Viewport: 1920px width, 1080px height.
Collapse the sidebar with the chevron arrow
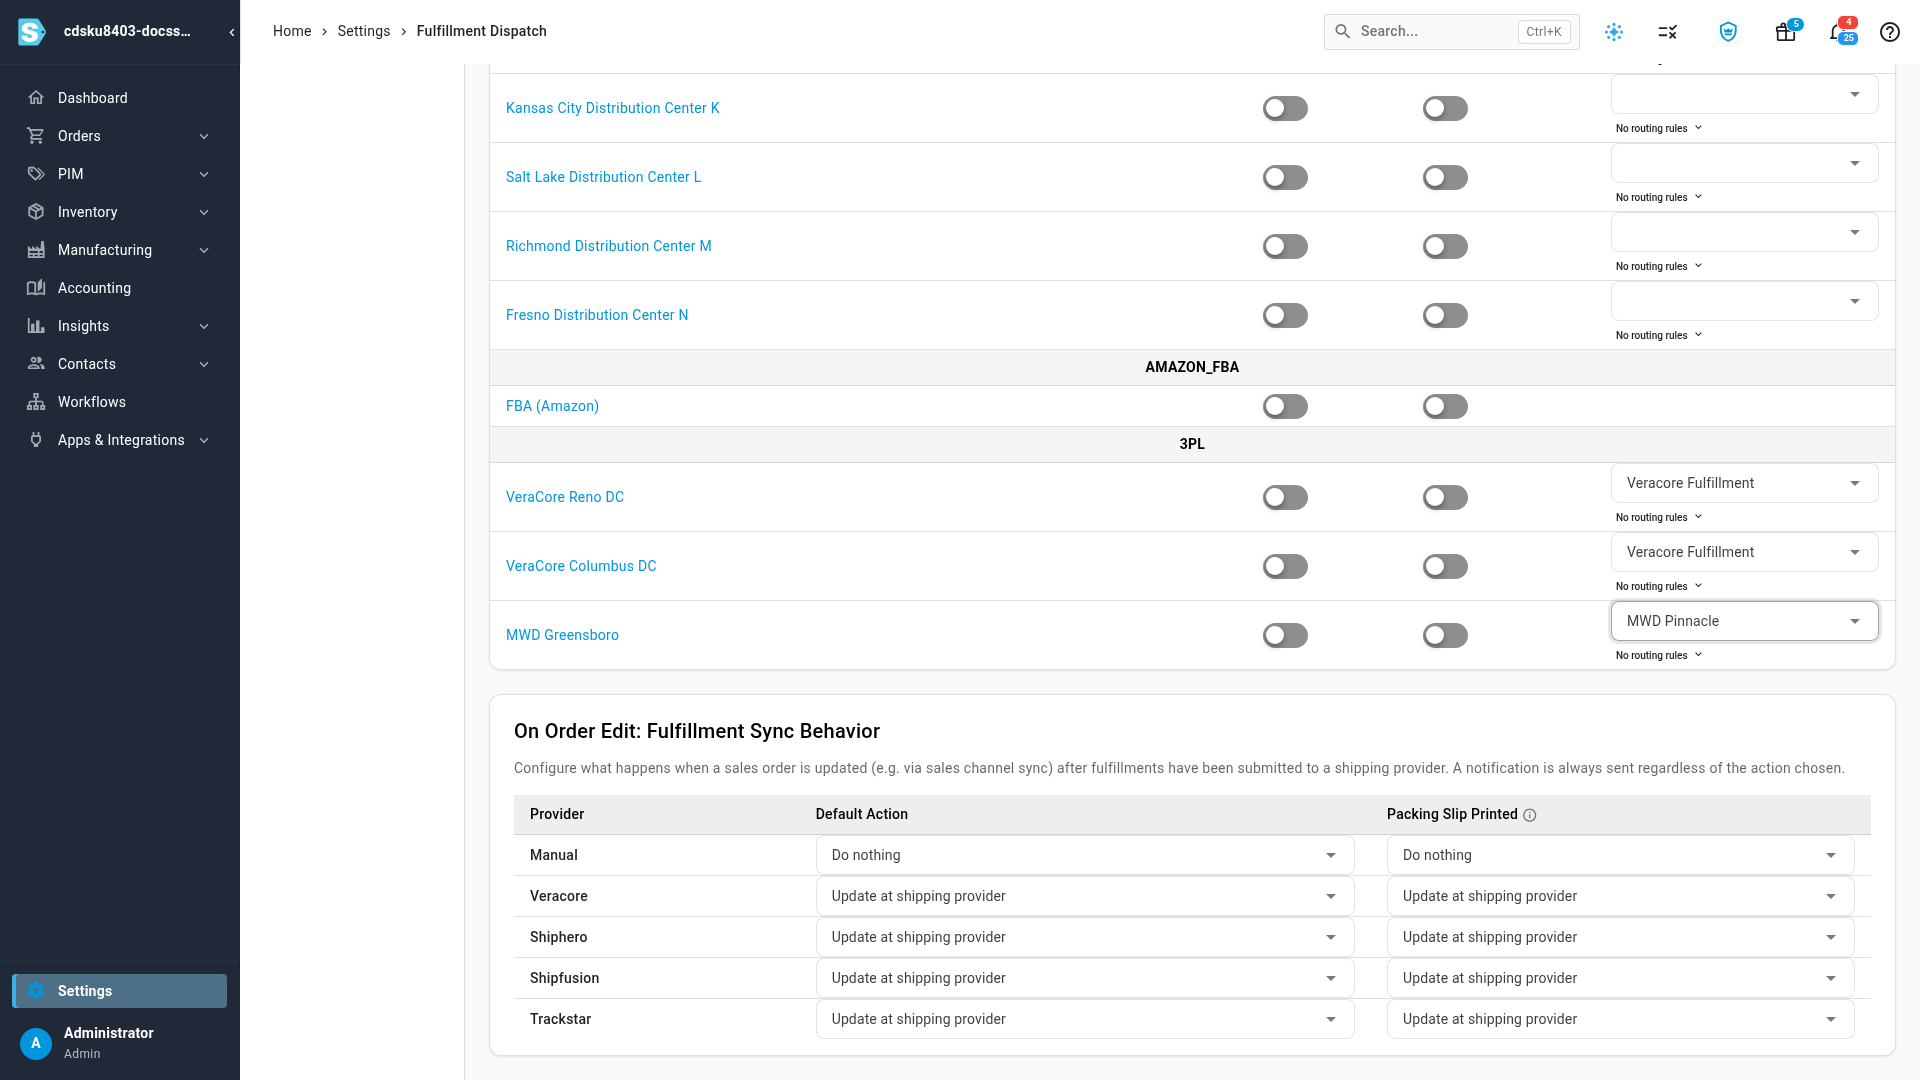[232, 32]
